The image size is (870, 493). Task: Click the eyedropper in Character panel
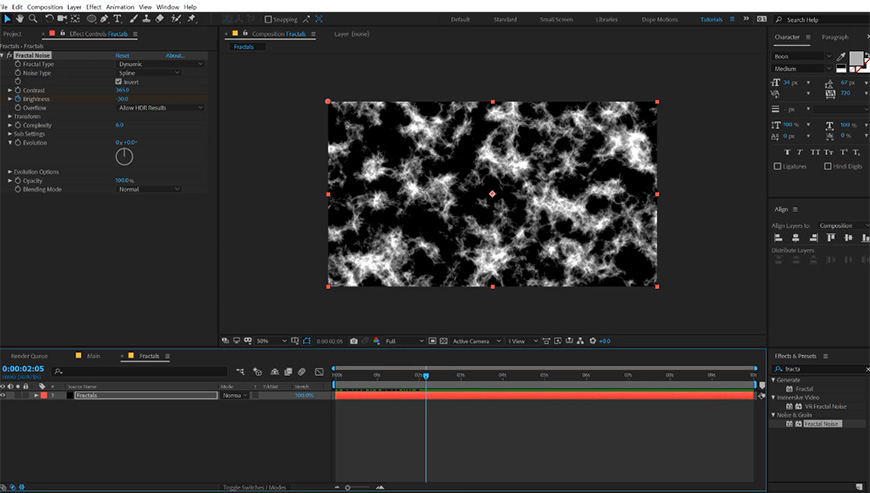click(x=841, y=57)
